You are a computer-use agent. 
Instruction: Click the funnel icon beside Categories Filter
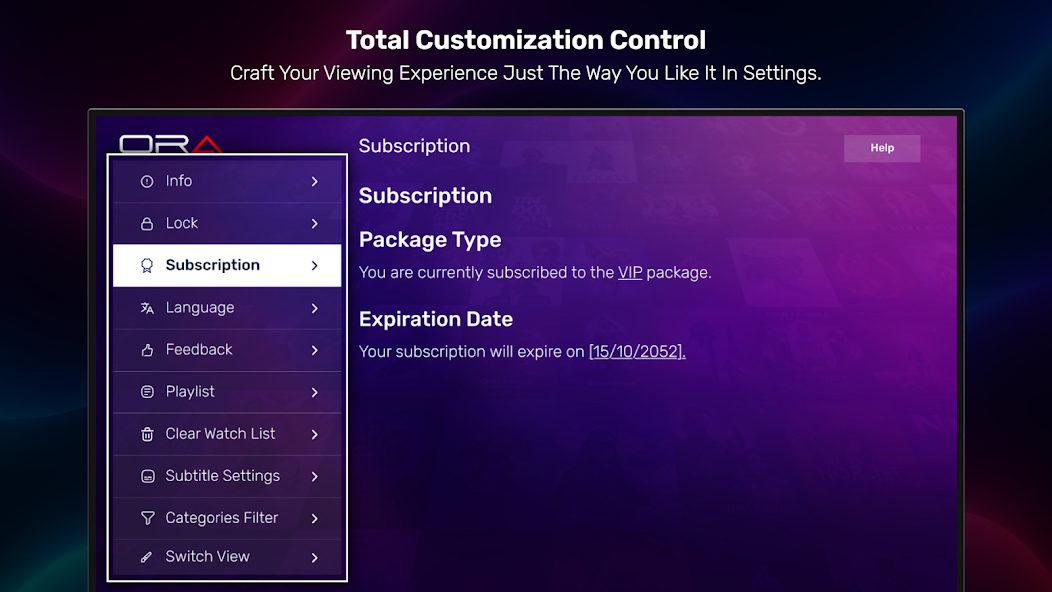coord(147,518)
